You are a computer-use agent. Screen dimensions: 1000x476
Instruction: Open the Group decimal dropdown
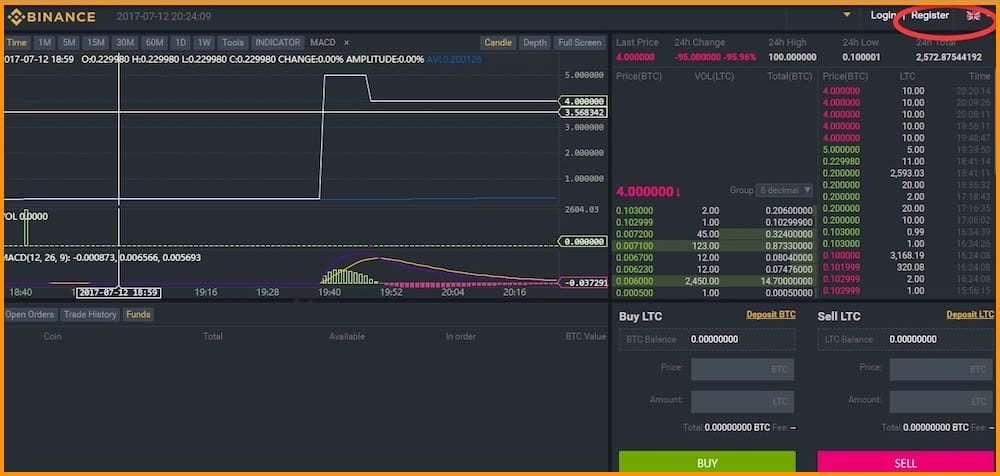coord(784,190)
